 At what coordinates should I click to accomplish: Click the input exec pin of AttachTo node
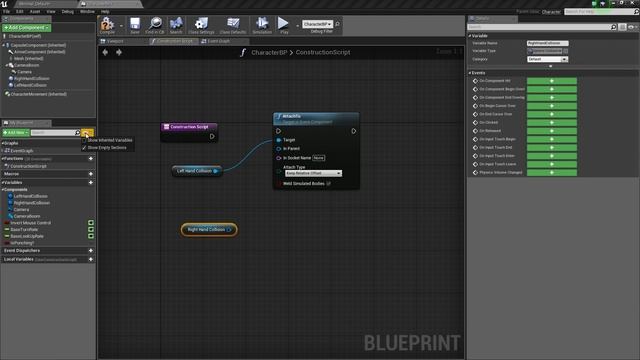[278, 131]
